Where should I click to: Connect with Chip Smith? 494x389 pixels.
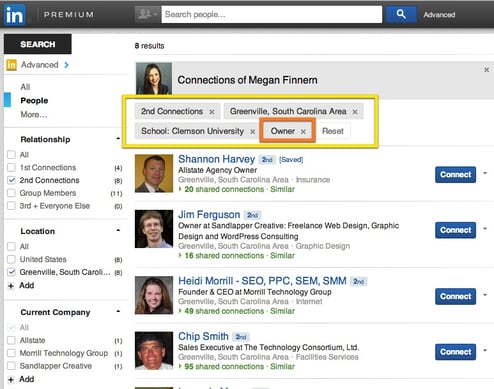point(455,352)
